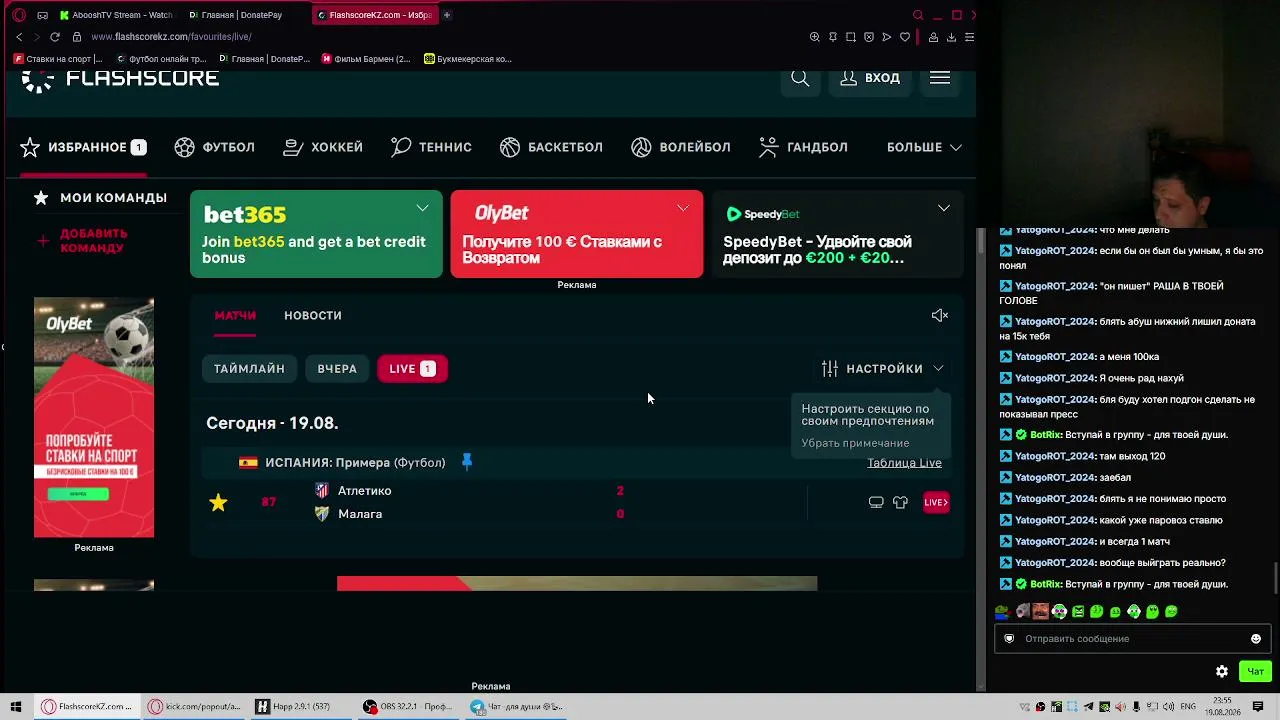The height and width of the screenshot is (720, 1280).
Task: Switch to the kick.com popout taskbar window
Action: [x=194, y=707]
